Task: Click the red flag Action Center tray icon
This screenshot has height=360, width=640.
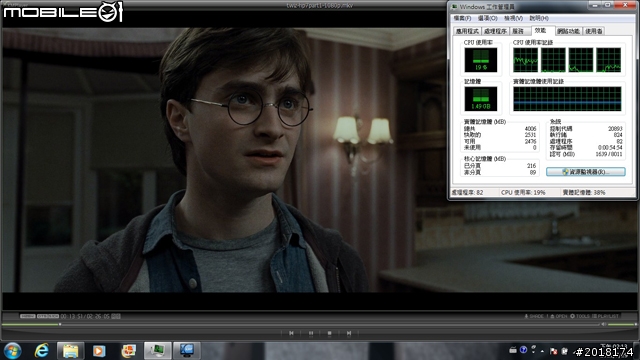Action: pos(553,351)
